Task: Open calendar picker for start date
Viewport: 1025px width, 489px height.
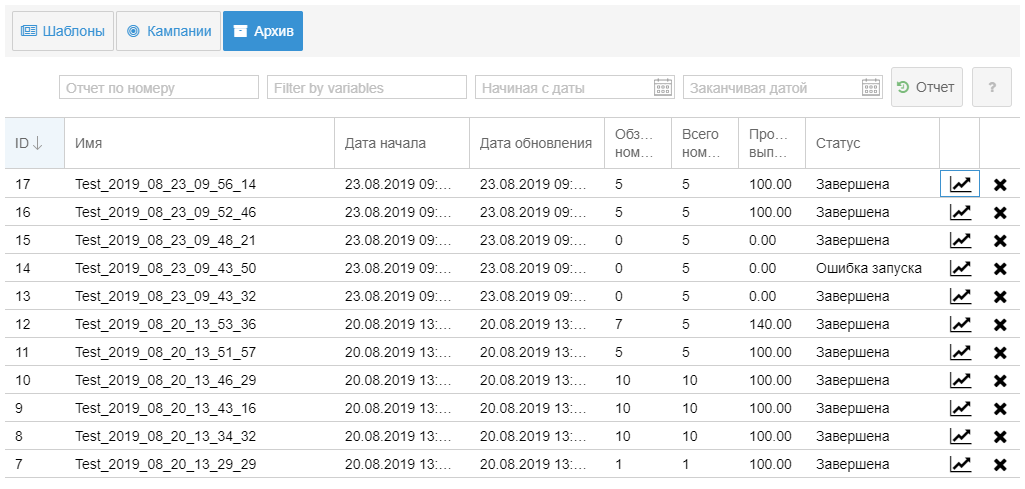Action: pos(663,87)
